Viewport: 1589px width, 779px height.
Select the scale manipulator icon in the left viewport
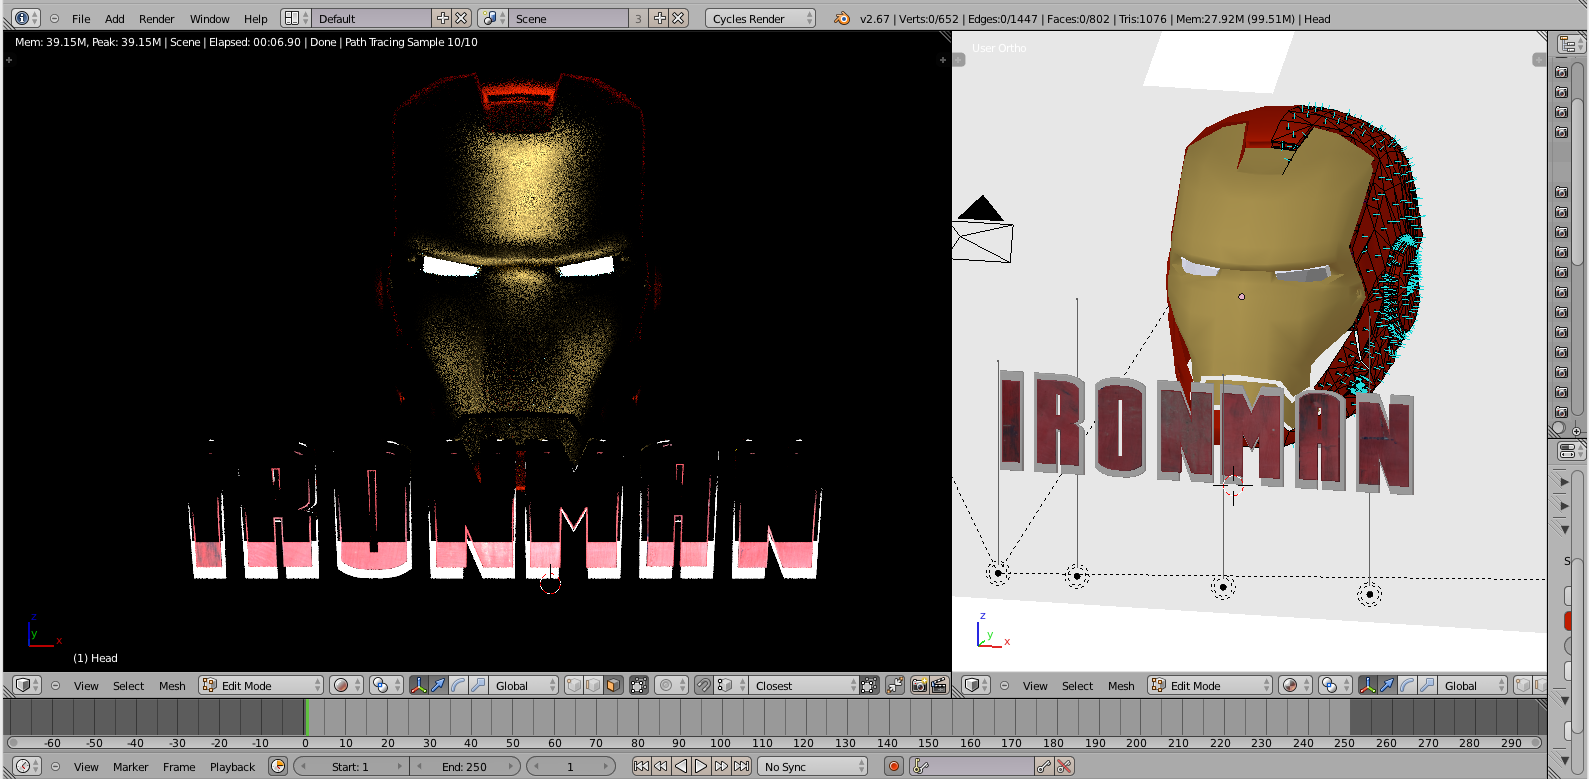tap(478, 686)
